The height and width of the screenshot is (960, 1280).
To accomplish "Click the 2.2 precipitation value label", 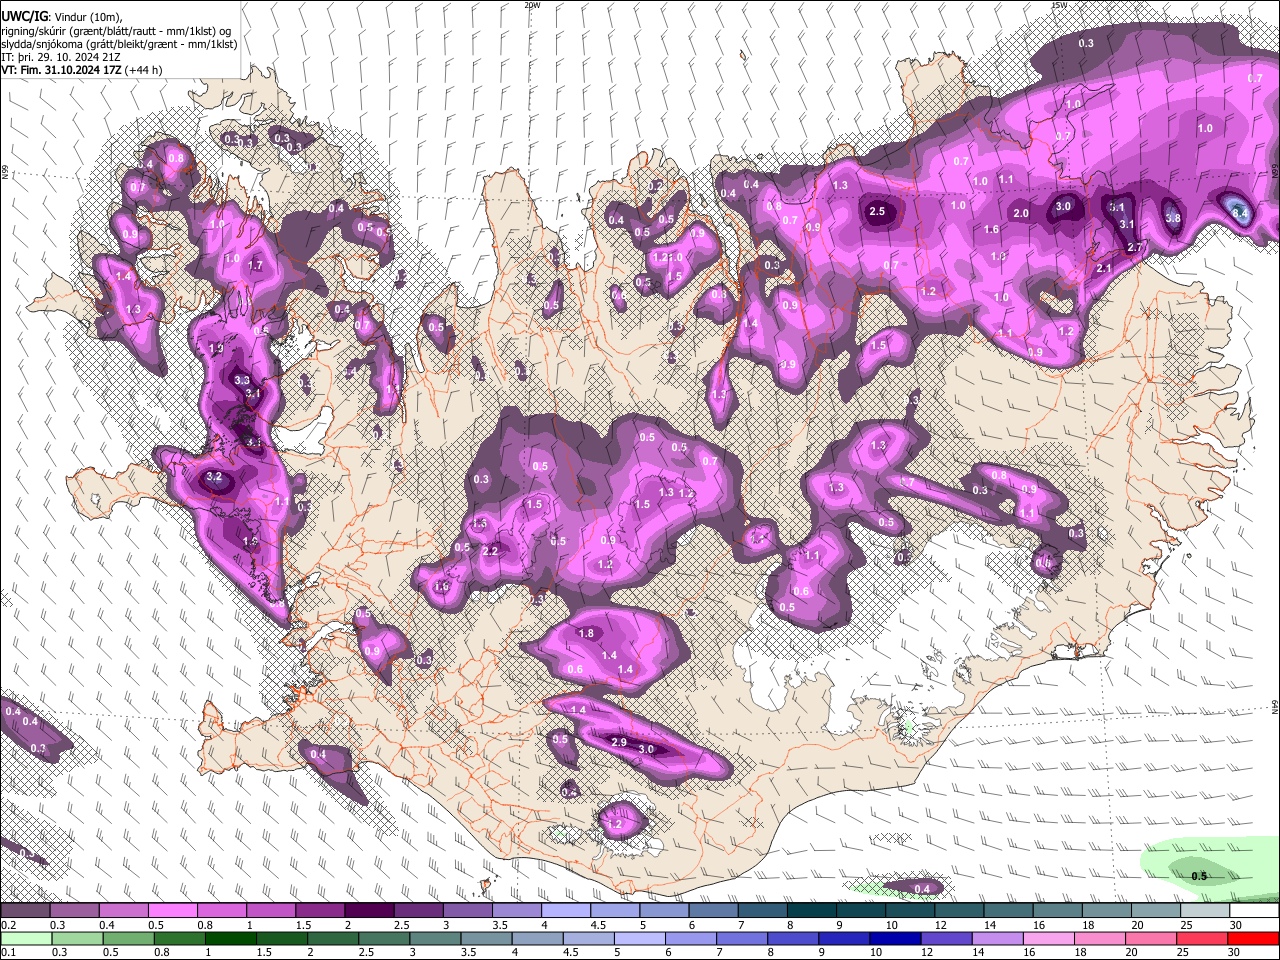I will 490,551.
